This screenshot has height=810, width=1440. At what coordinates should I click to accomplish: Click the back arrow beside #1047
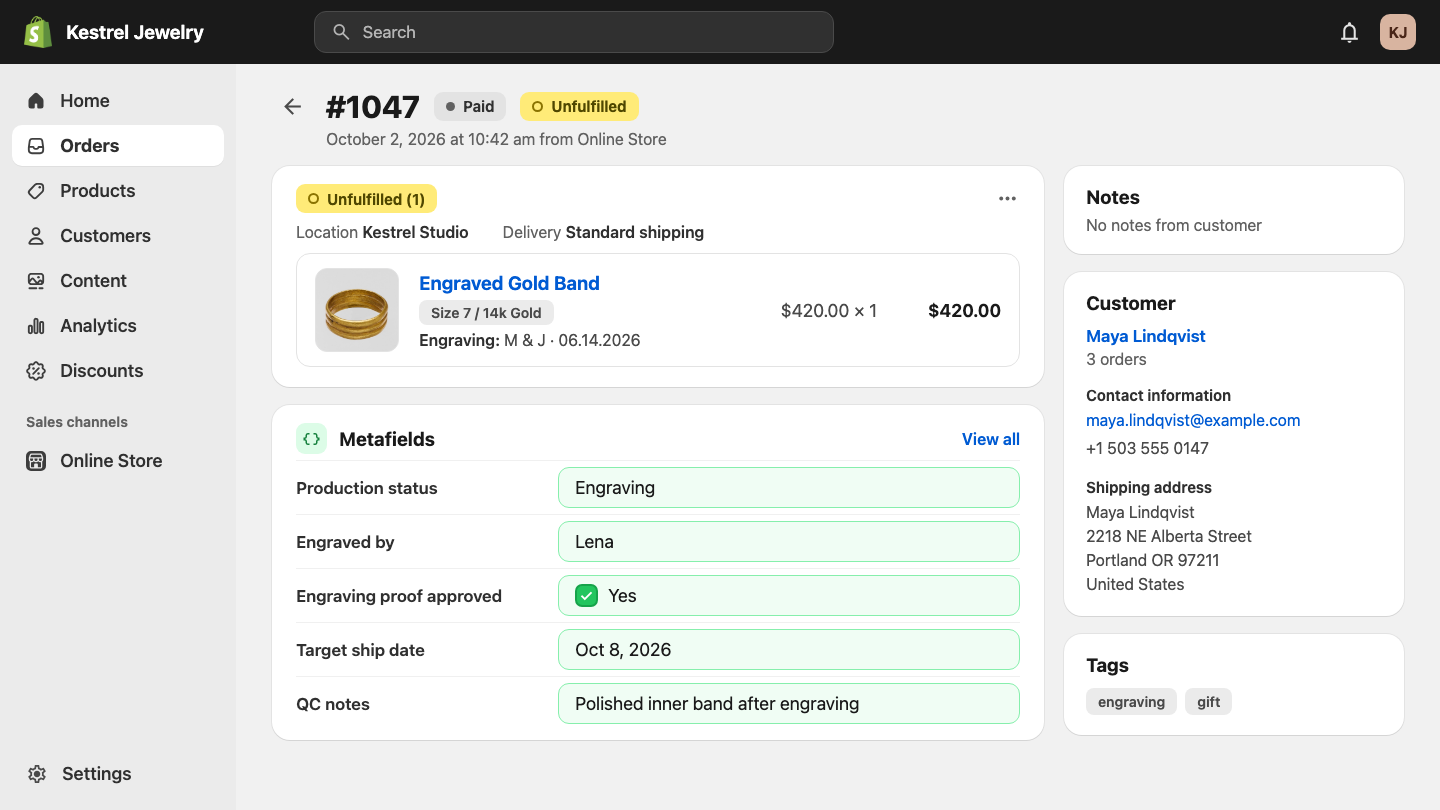tap(292, 107)
